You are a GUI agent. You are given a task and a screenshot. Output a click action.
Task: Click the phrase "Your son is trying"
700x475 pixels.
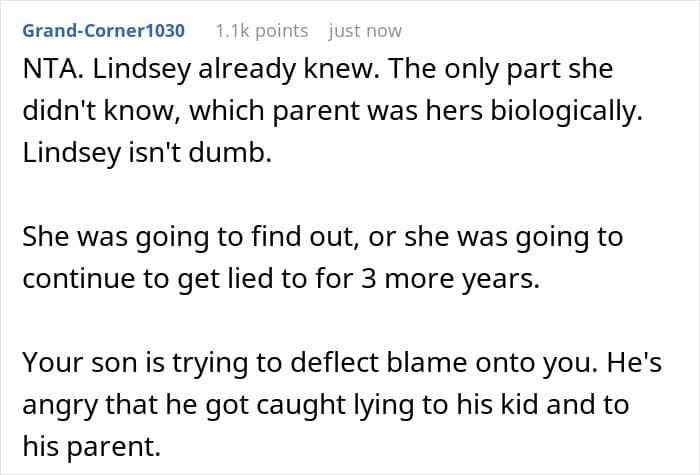(136, 363)
